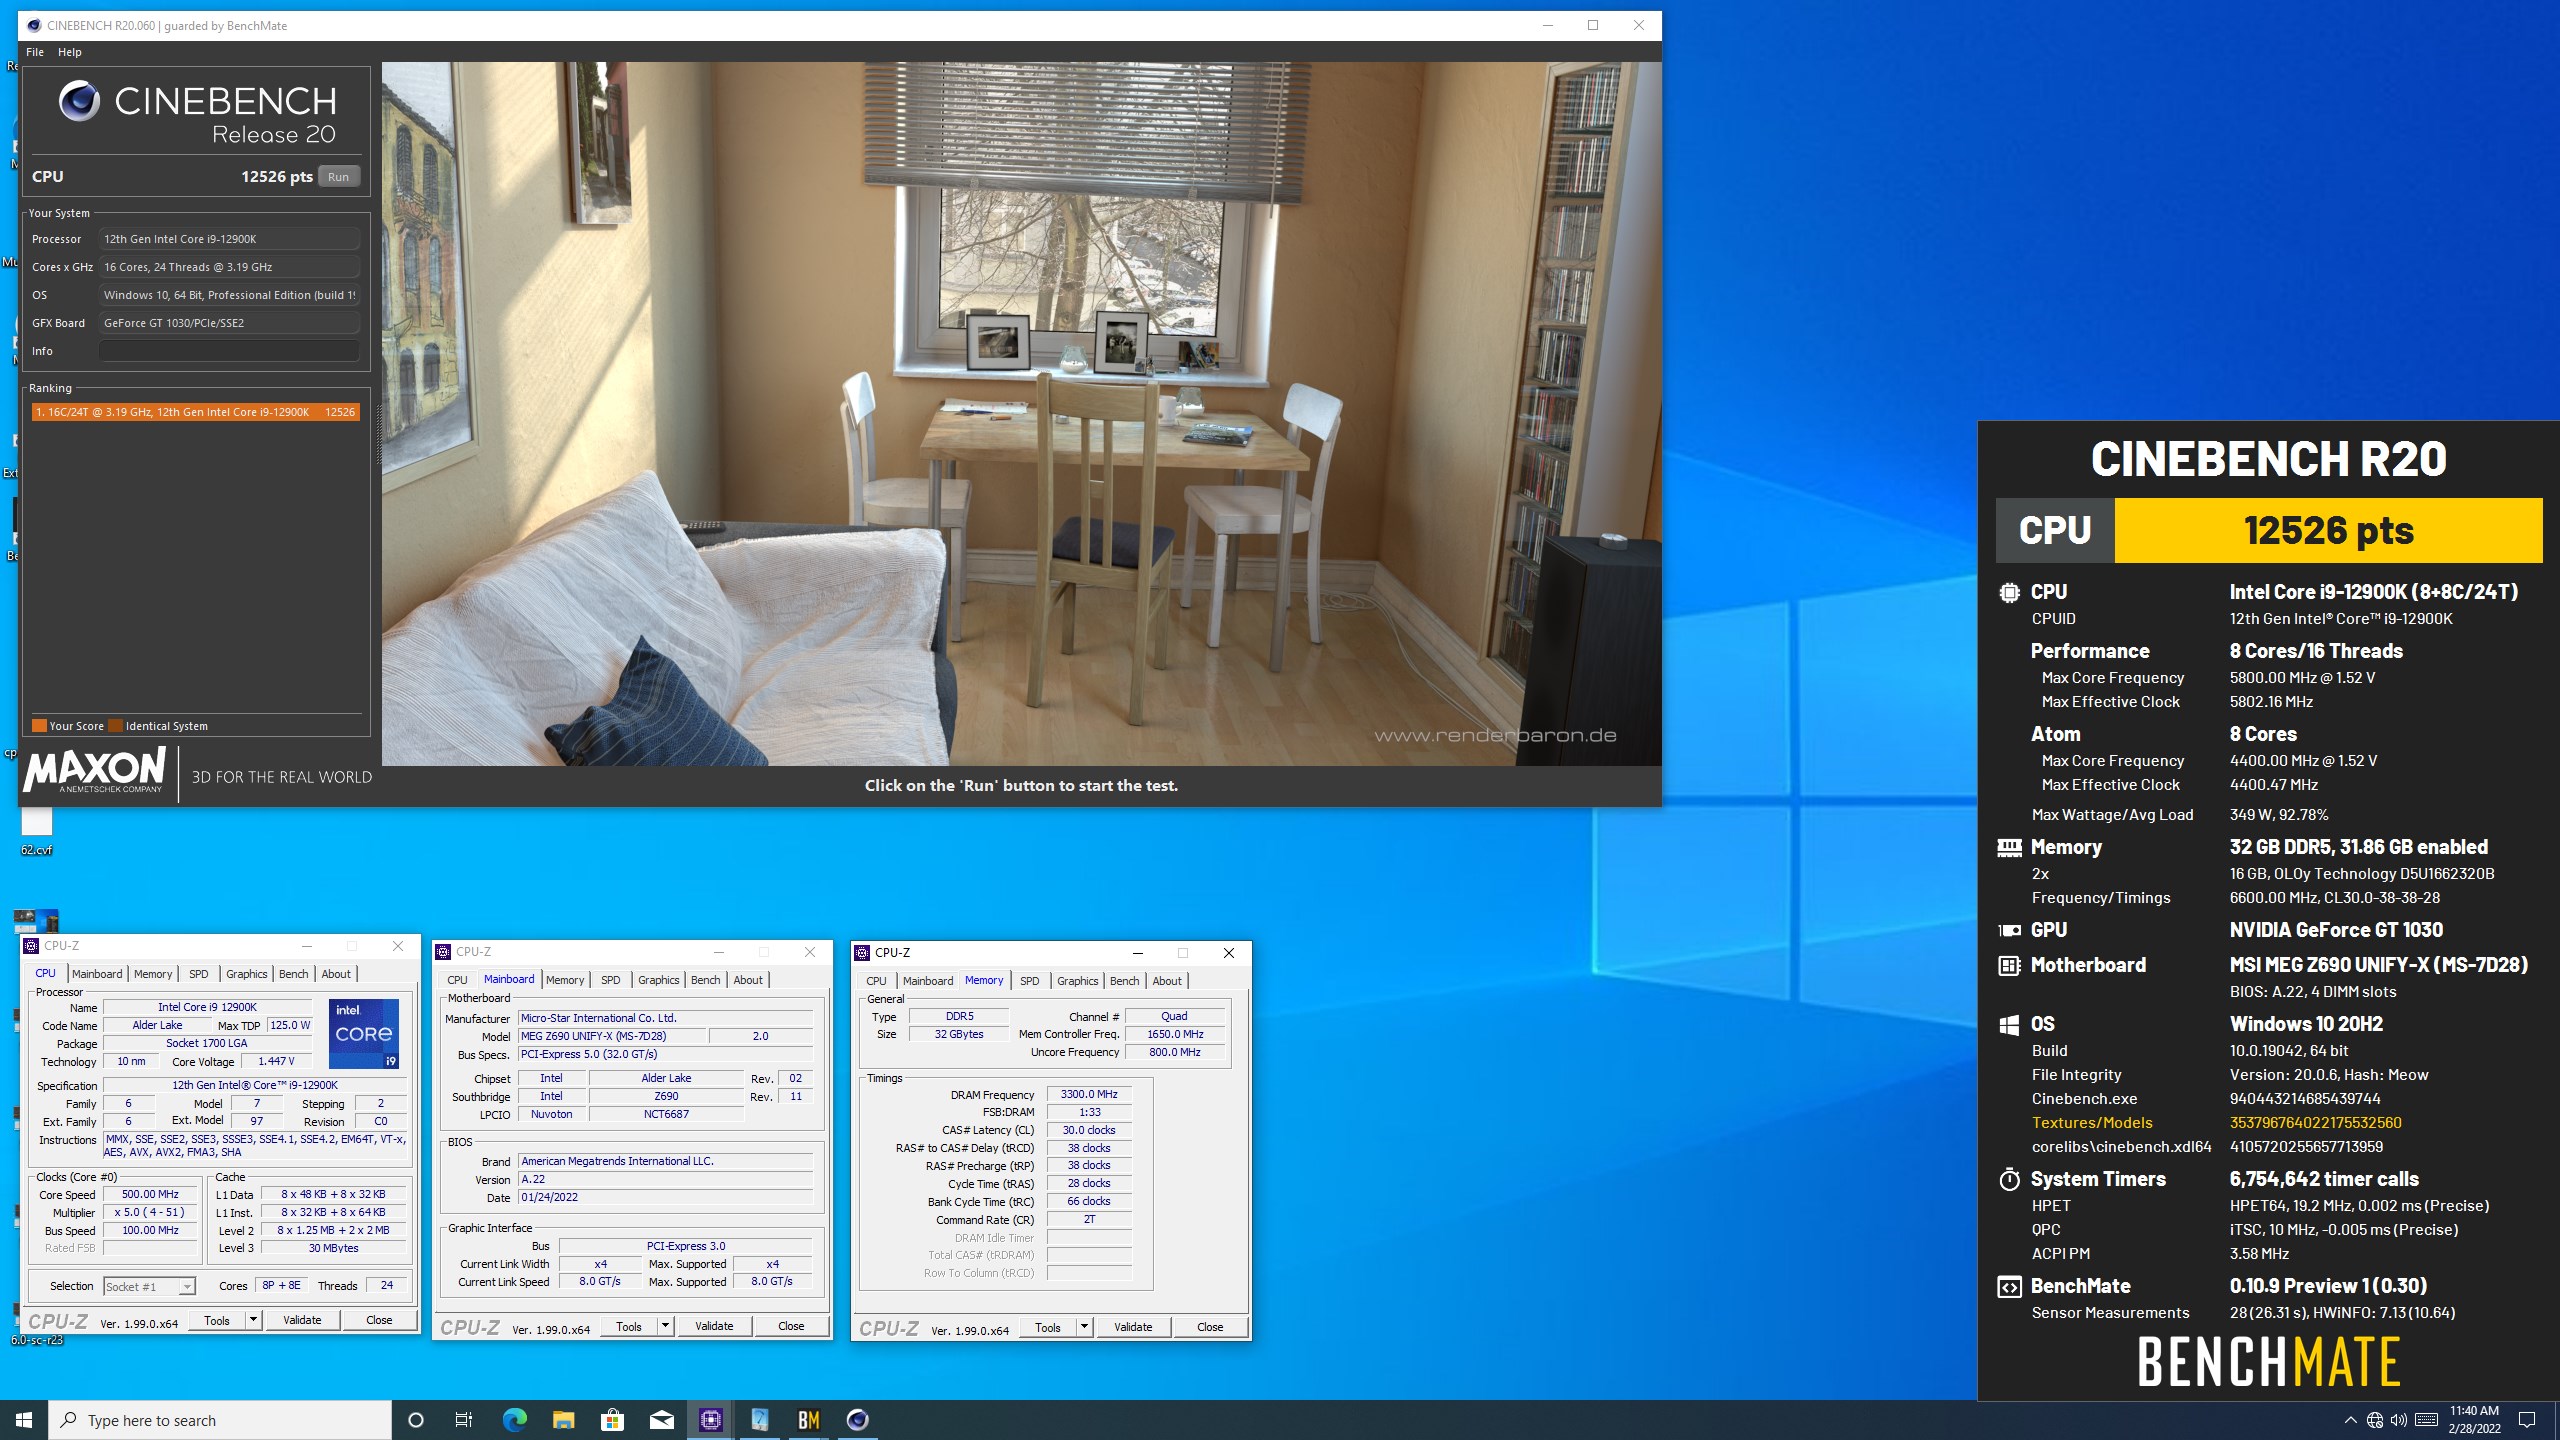Open Graphics tab in CPU-Z Mainboard window

click(659, 980)
